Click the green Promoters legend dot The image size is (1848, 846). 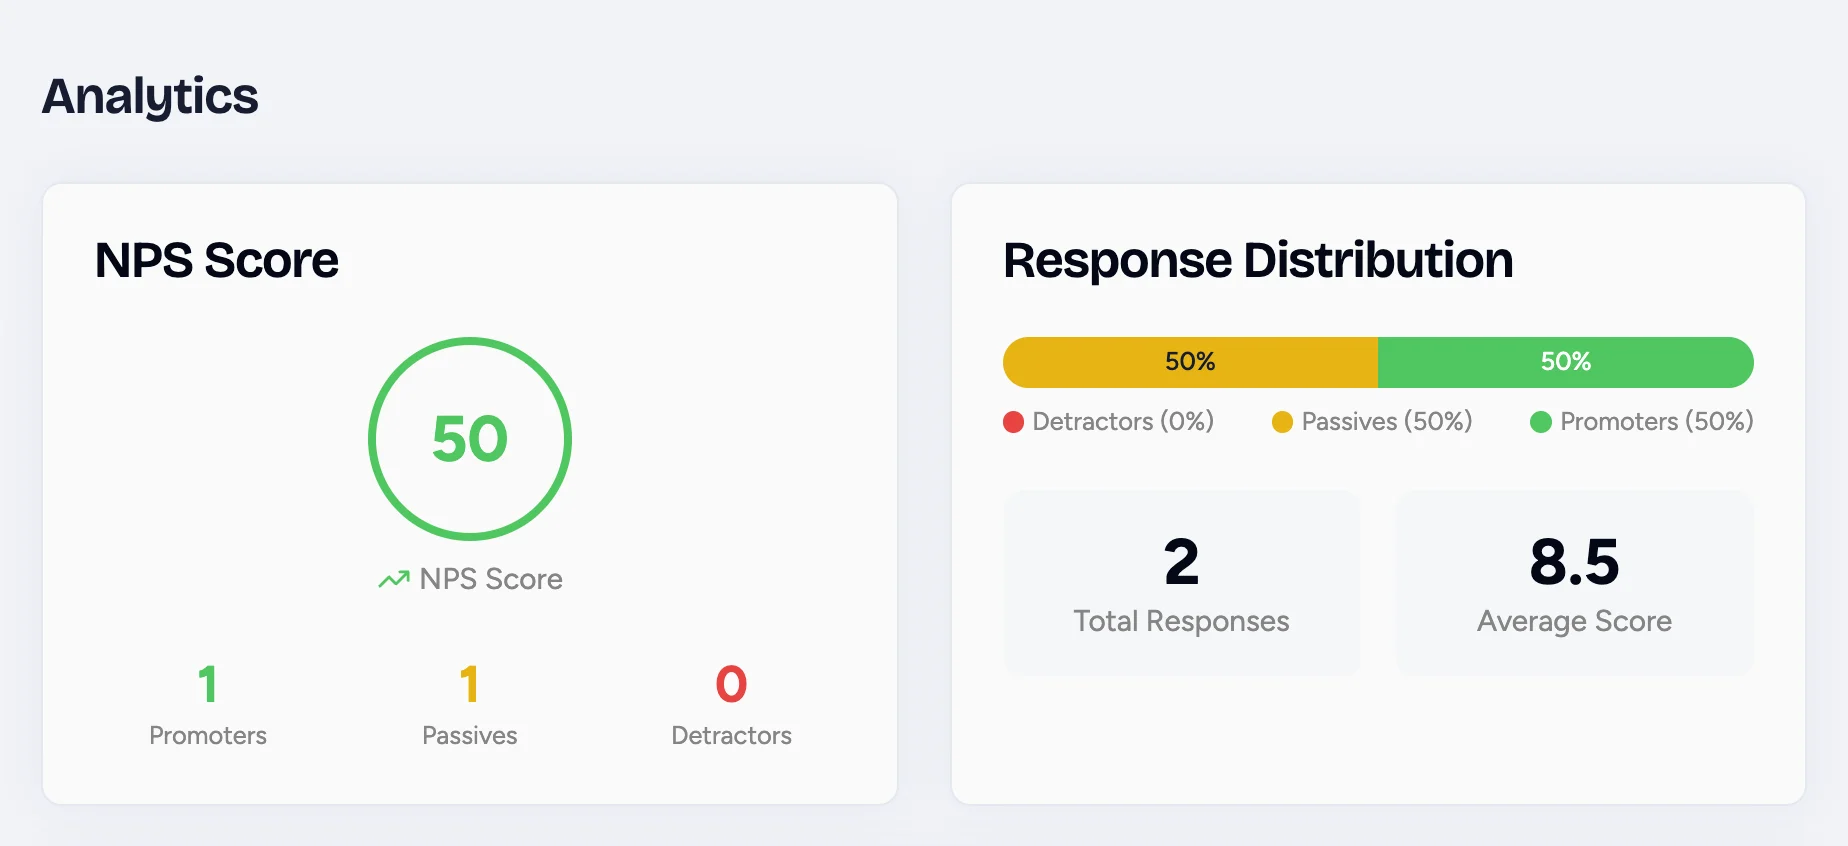click(x=1541, y=422)
